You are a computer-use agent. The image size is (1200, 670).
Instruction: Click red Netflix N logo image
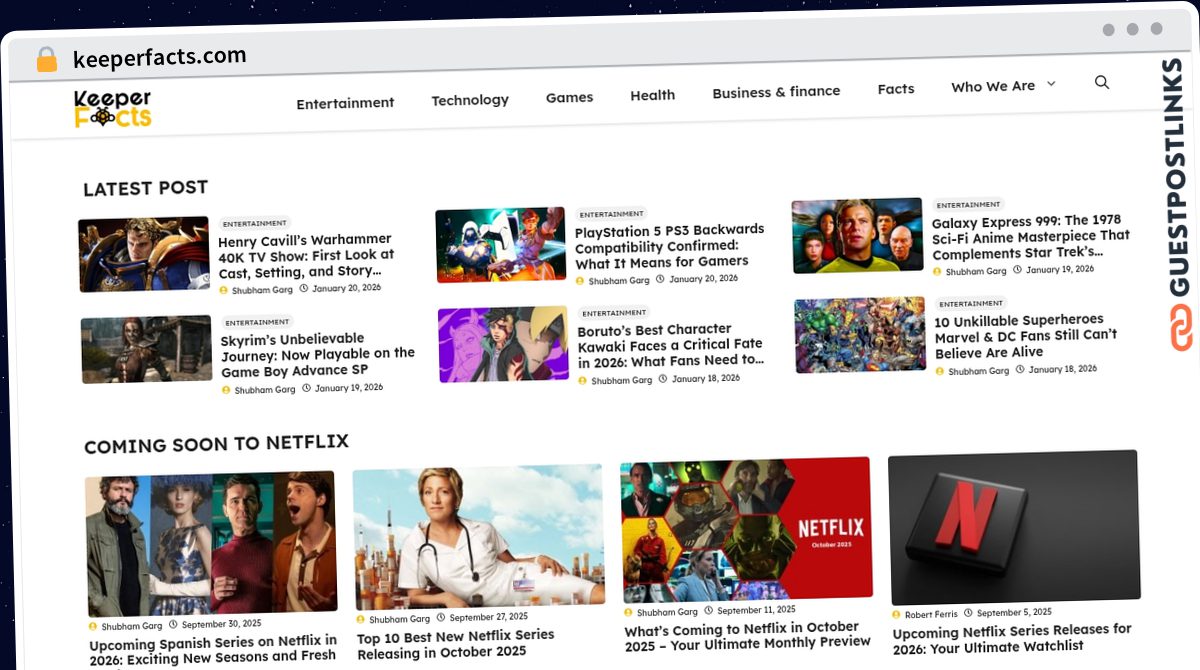point(1014,527)
